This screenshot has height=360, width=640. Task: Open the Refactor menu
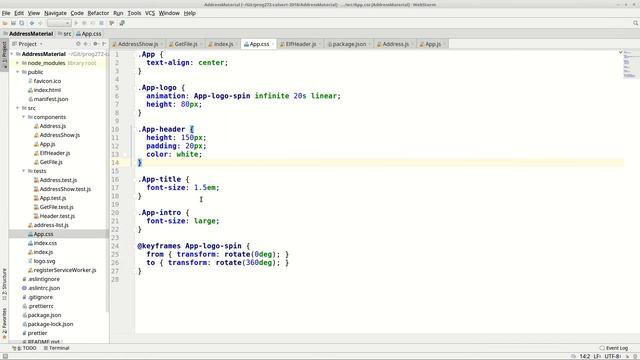pos(98,13)
